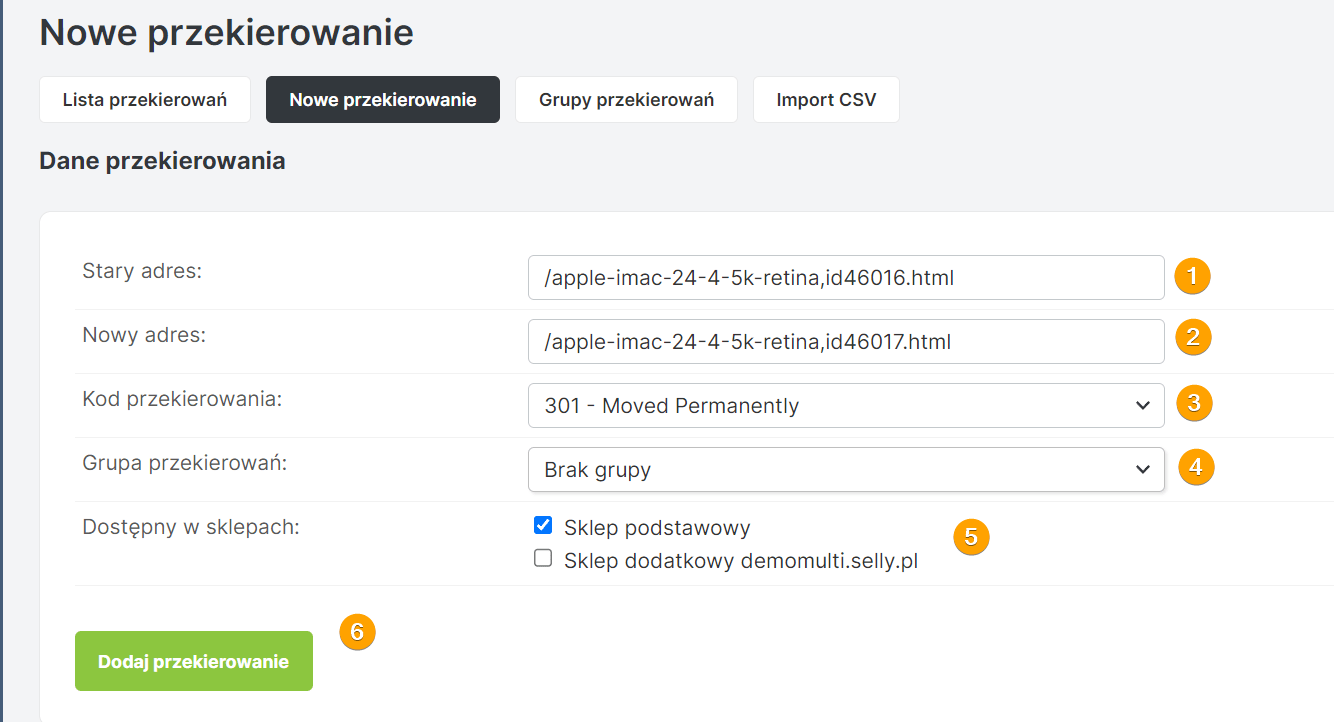Expand the Grupa przekierowań dropdown

[x=845, y=470]
